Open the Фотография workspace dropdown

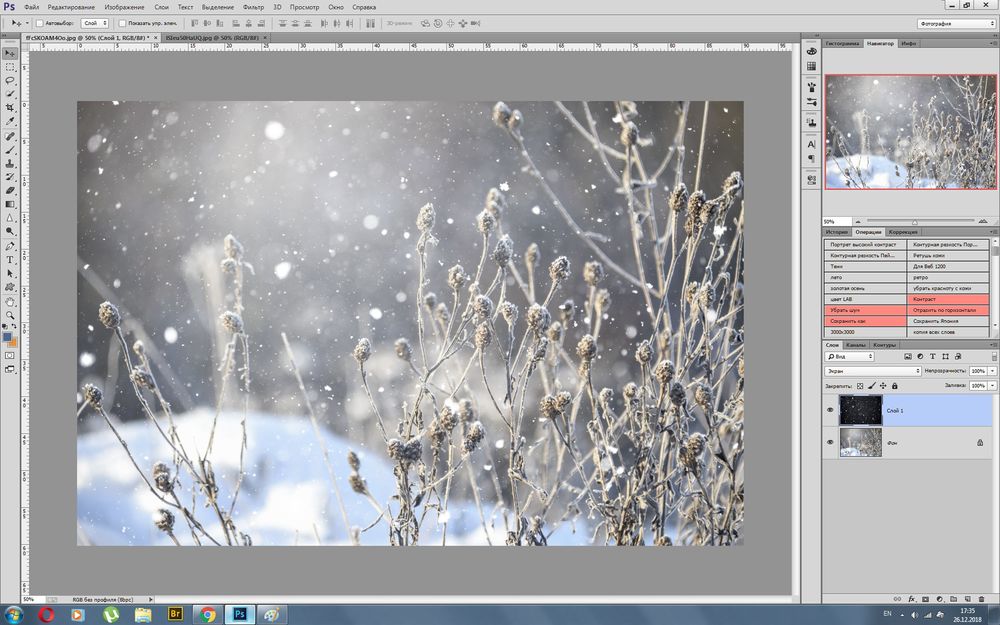click(x=955, y=22)
